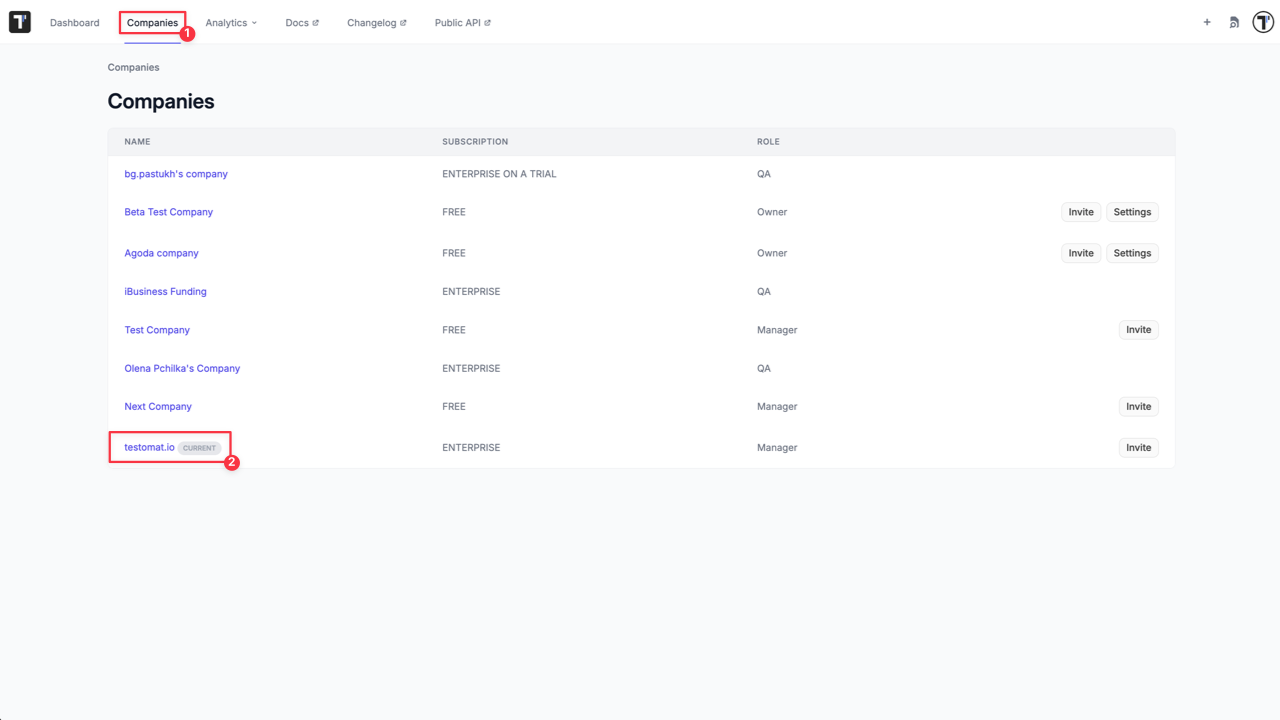
Task: Open Olena Pchilka's Company
Action: [x=182, y=368]
